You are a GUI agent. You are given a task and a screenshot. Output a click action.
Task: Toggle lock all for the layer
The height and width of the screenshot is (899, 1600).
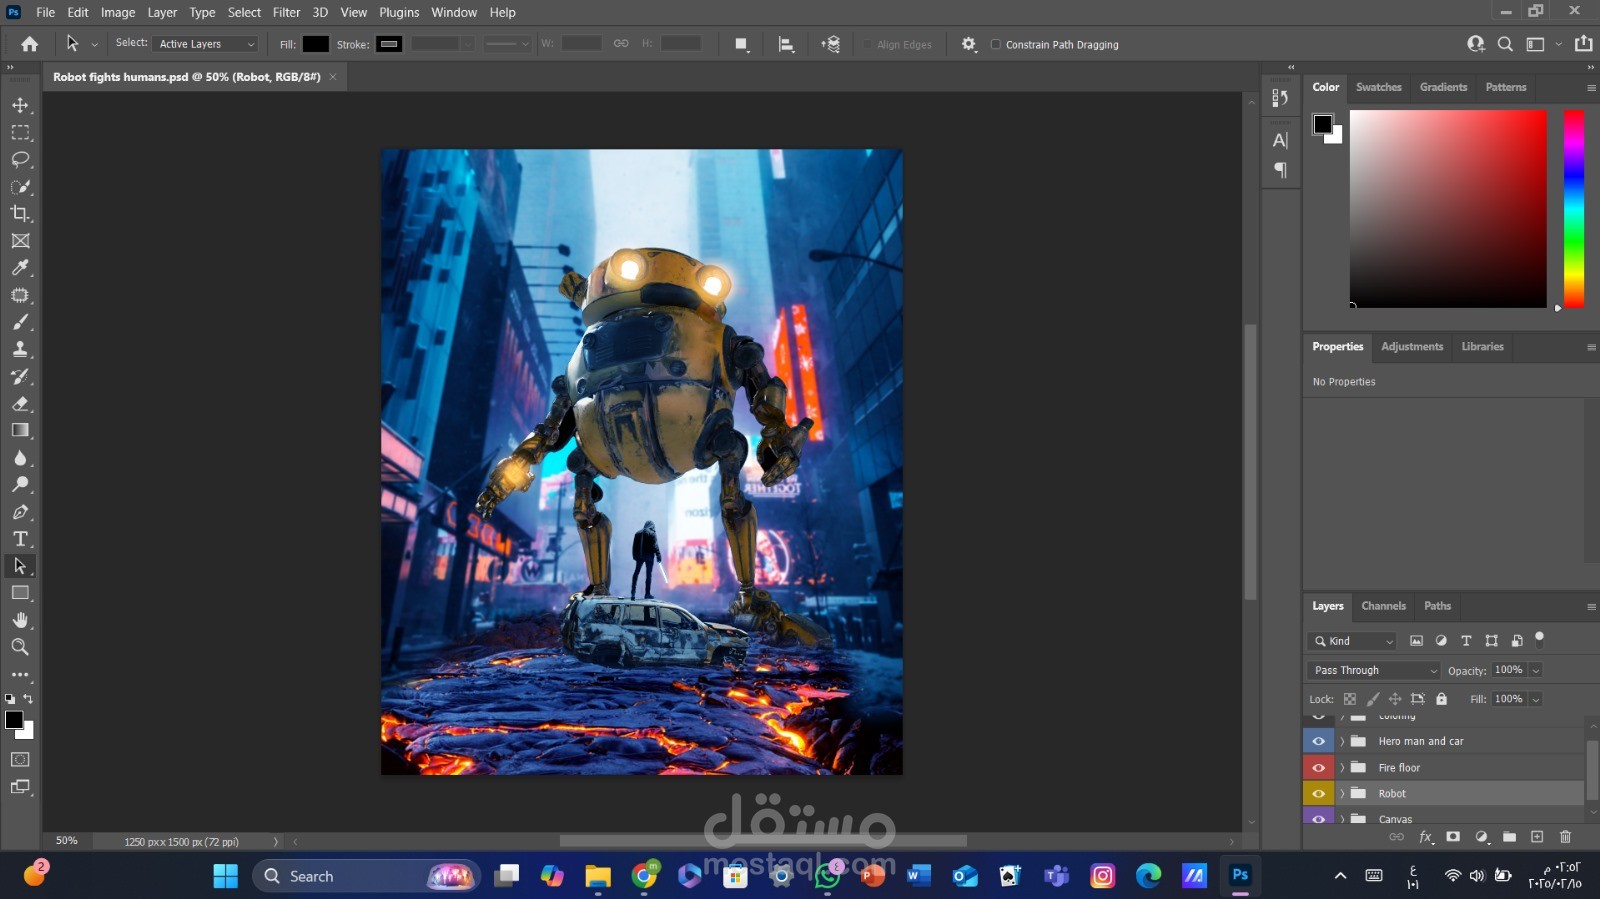[1441, 699]
